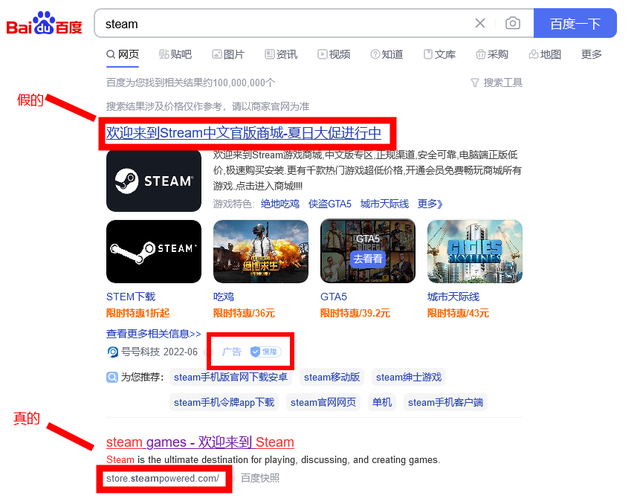Open steam games - 欢迎来到 Steam result
The height and width of the screenshot is (498, 640).
[200, 442]
